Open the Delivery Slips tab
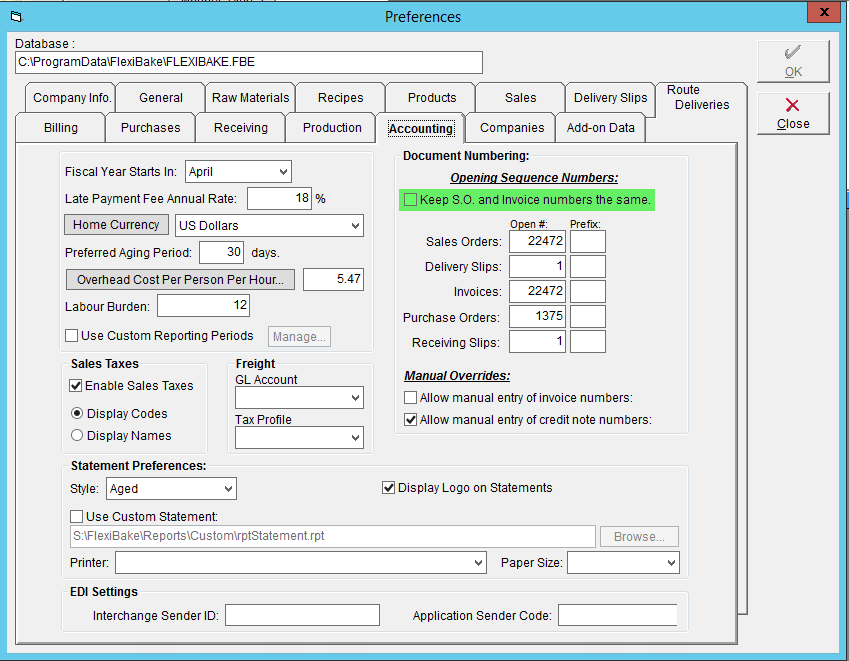849x661 pixels. point(610,98)
